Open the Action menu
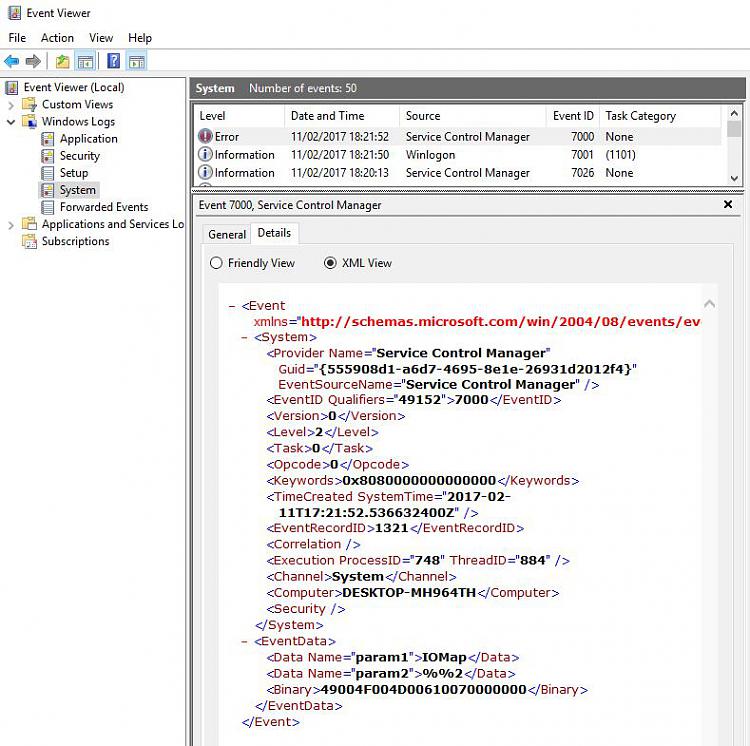This screenshot has height=746, width=750. click(x=57, y=38)
